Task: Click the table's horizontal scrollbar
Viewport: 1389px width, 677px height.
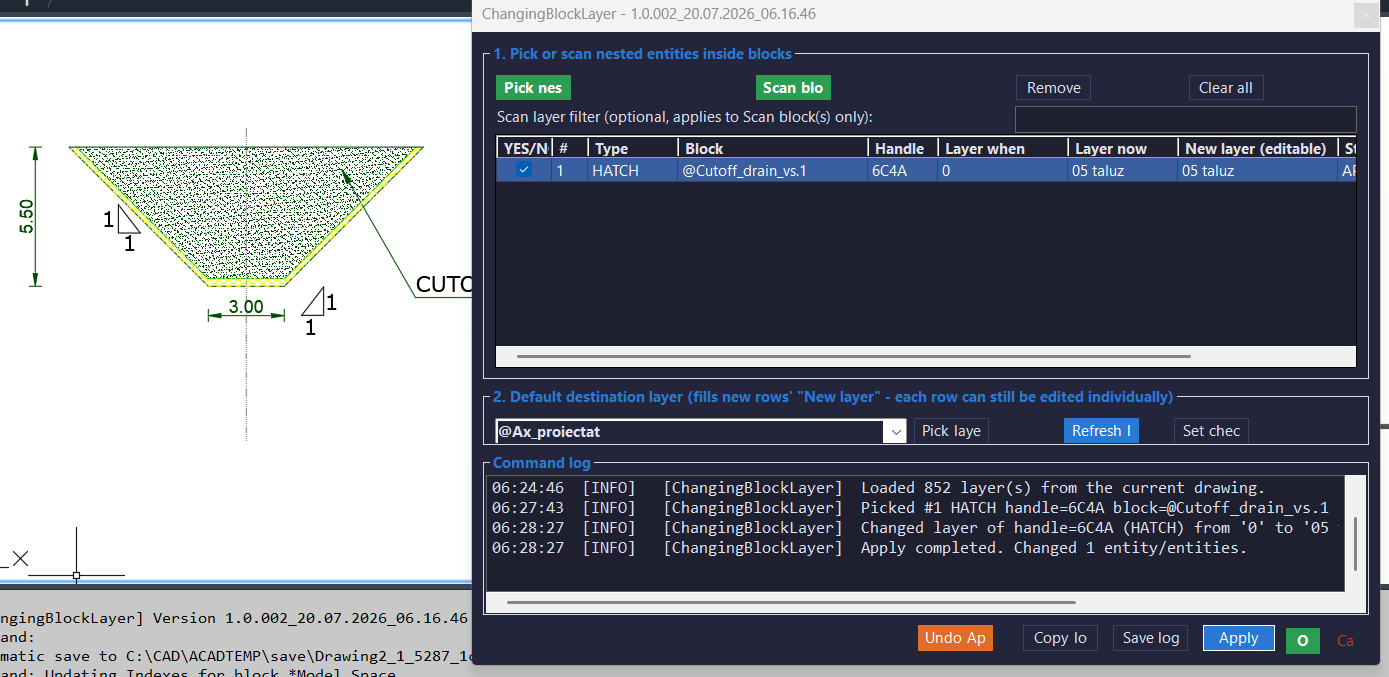Action: [x=853, y=356]
